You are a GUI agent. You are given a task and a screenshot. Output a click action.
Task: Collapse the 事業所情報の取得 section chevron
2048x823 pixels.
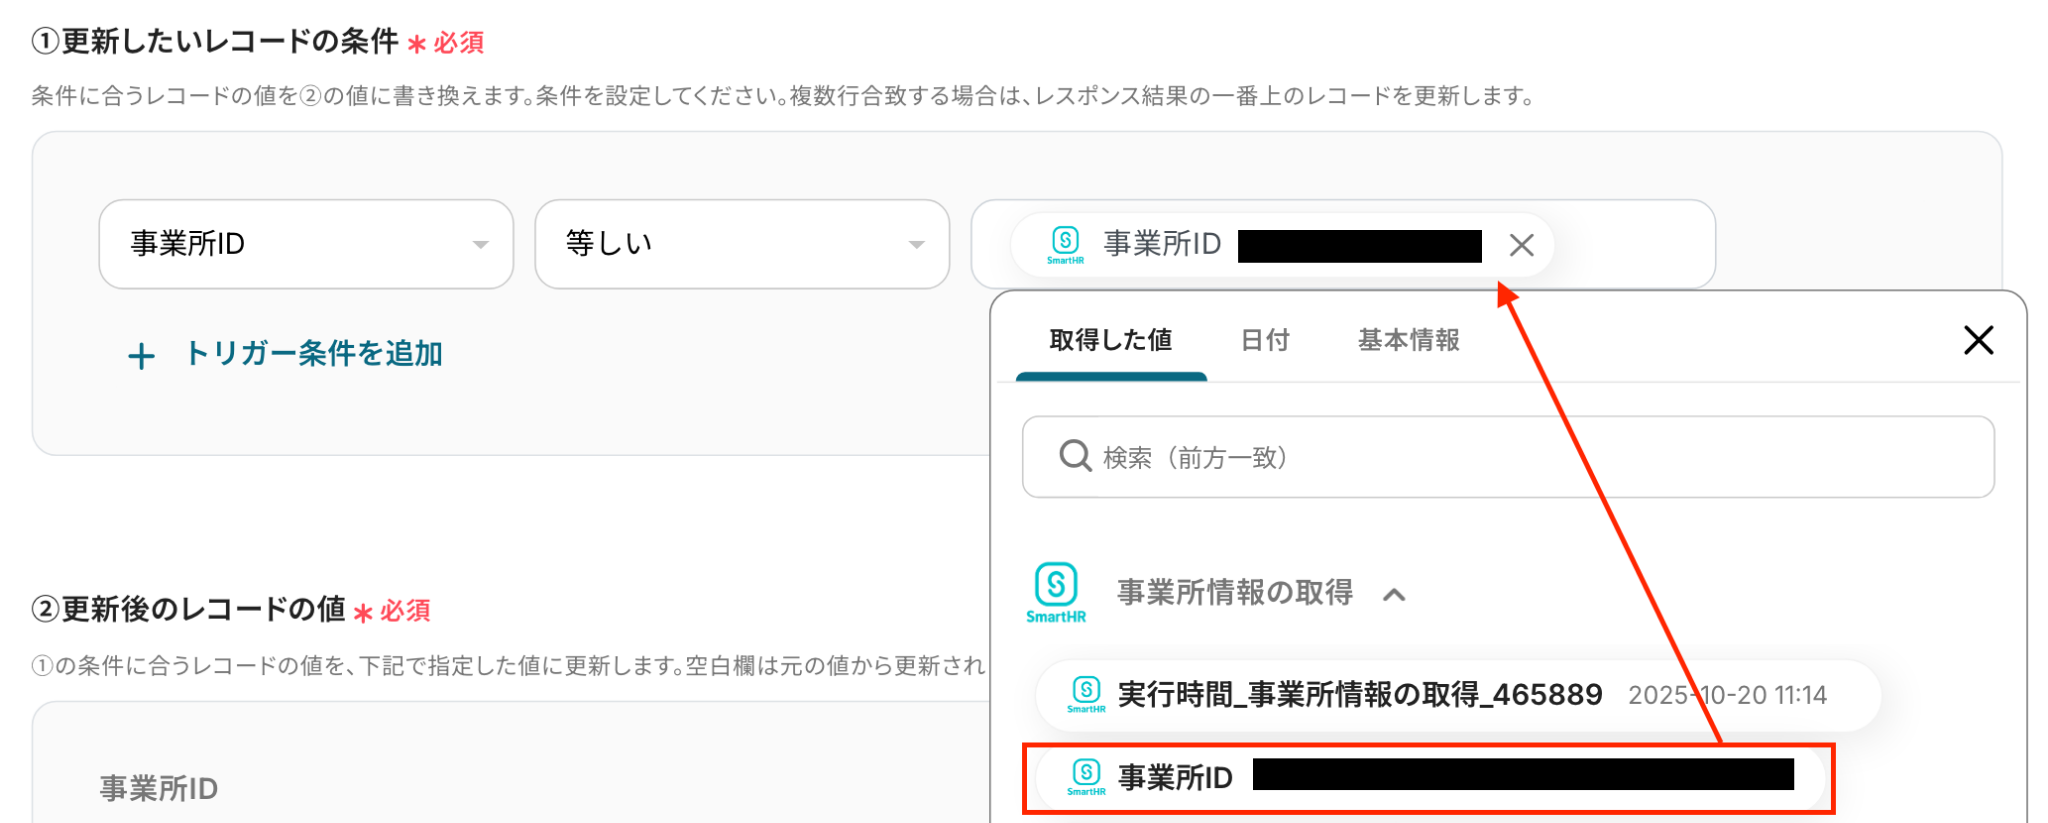1394,595
